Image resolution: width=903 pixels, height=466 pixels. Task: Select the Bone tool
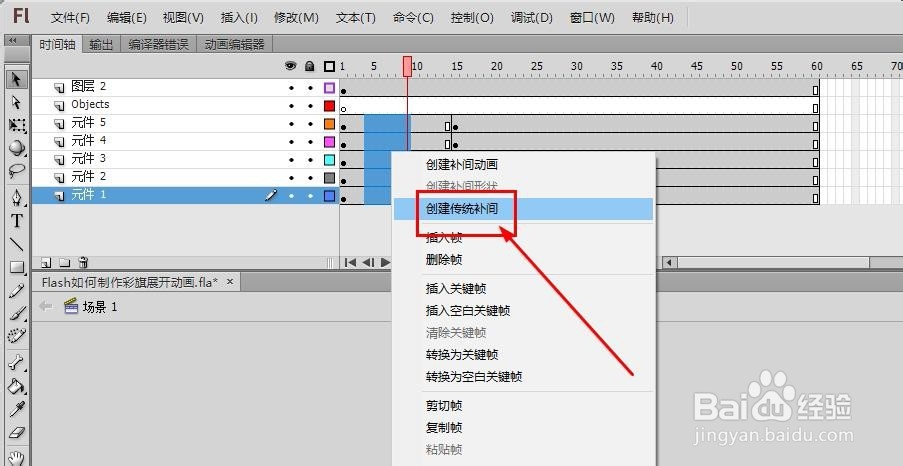pyautogui.click(x=17, y=362)
